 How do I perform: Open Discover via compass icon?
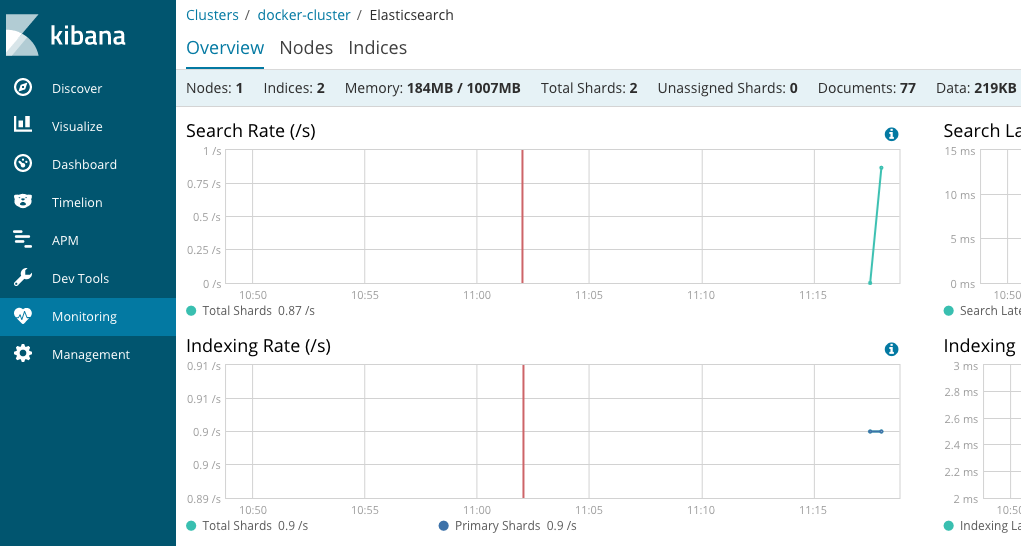coord(23,87)
